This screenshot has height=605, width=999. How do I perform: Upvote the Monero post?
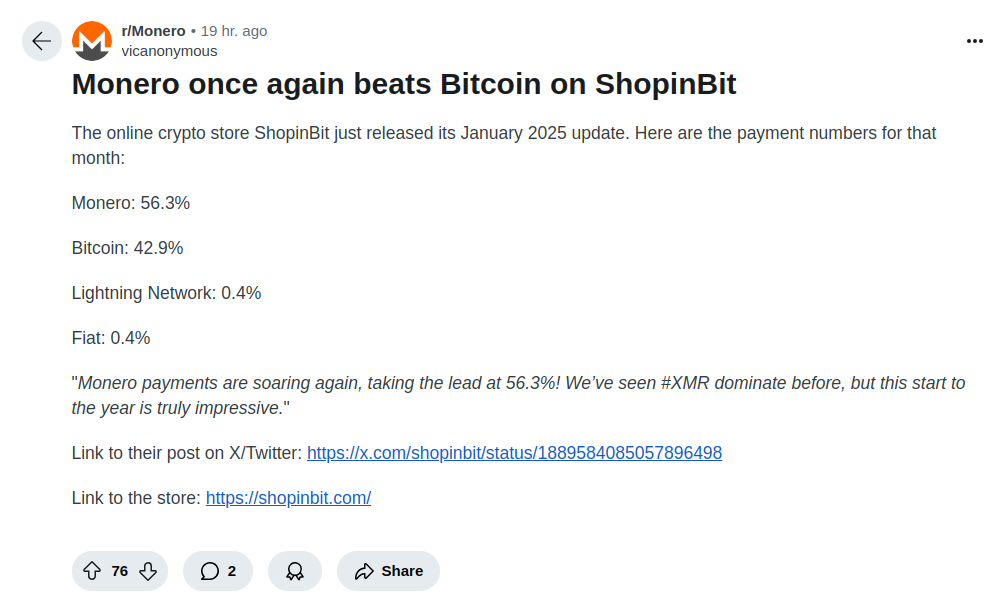92,571
